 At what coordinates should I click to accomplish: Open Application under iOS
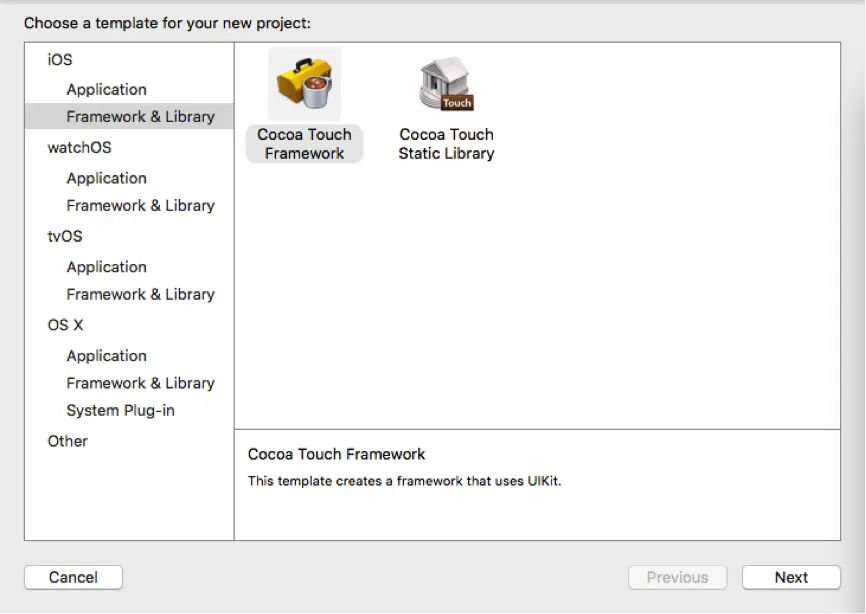click(107, 89)
